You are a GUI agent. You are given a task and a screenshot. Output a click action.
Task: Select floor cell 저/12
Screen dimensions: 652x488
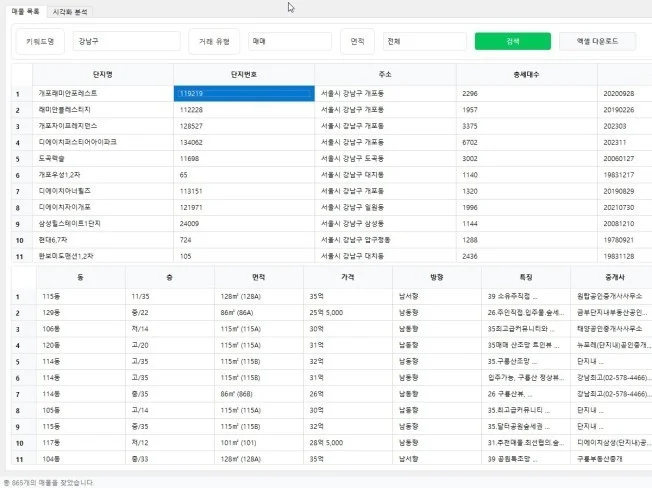click(x=170, y=443)
